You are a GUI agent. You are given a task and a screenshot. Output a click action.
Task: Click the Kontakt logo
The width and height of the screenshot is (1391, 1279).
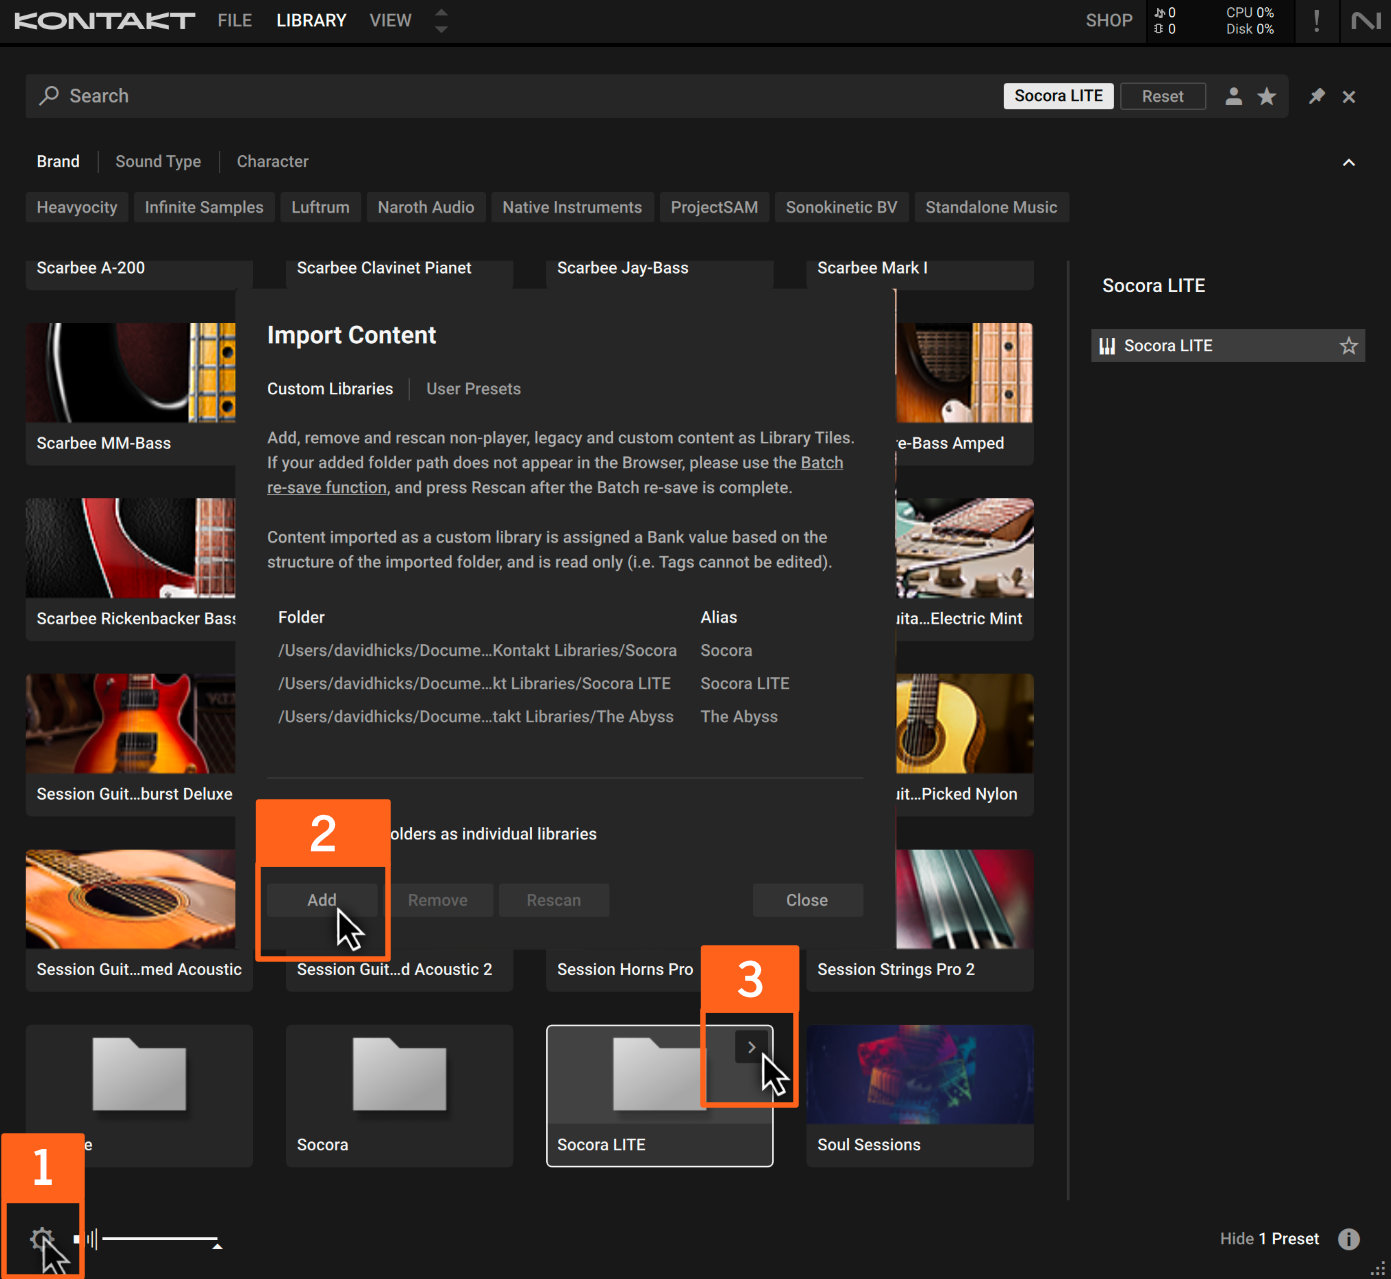click(104, 20)
